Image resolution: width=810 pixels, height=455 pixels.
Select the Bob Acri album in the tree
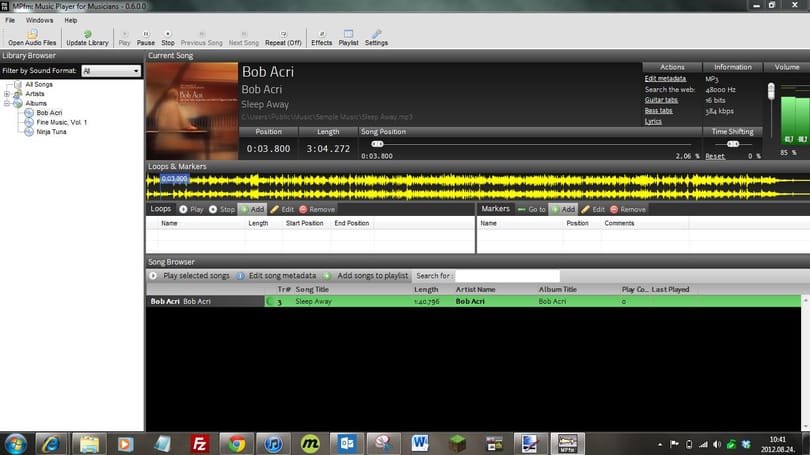click(49, 113)
